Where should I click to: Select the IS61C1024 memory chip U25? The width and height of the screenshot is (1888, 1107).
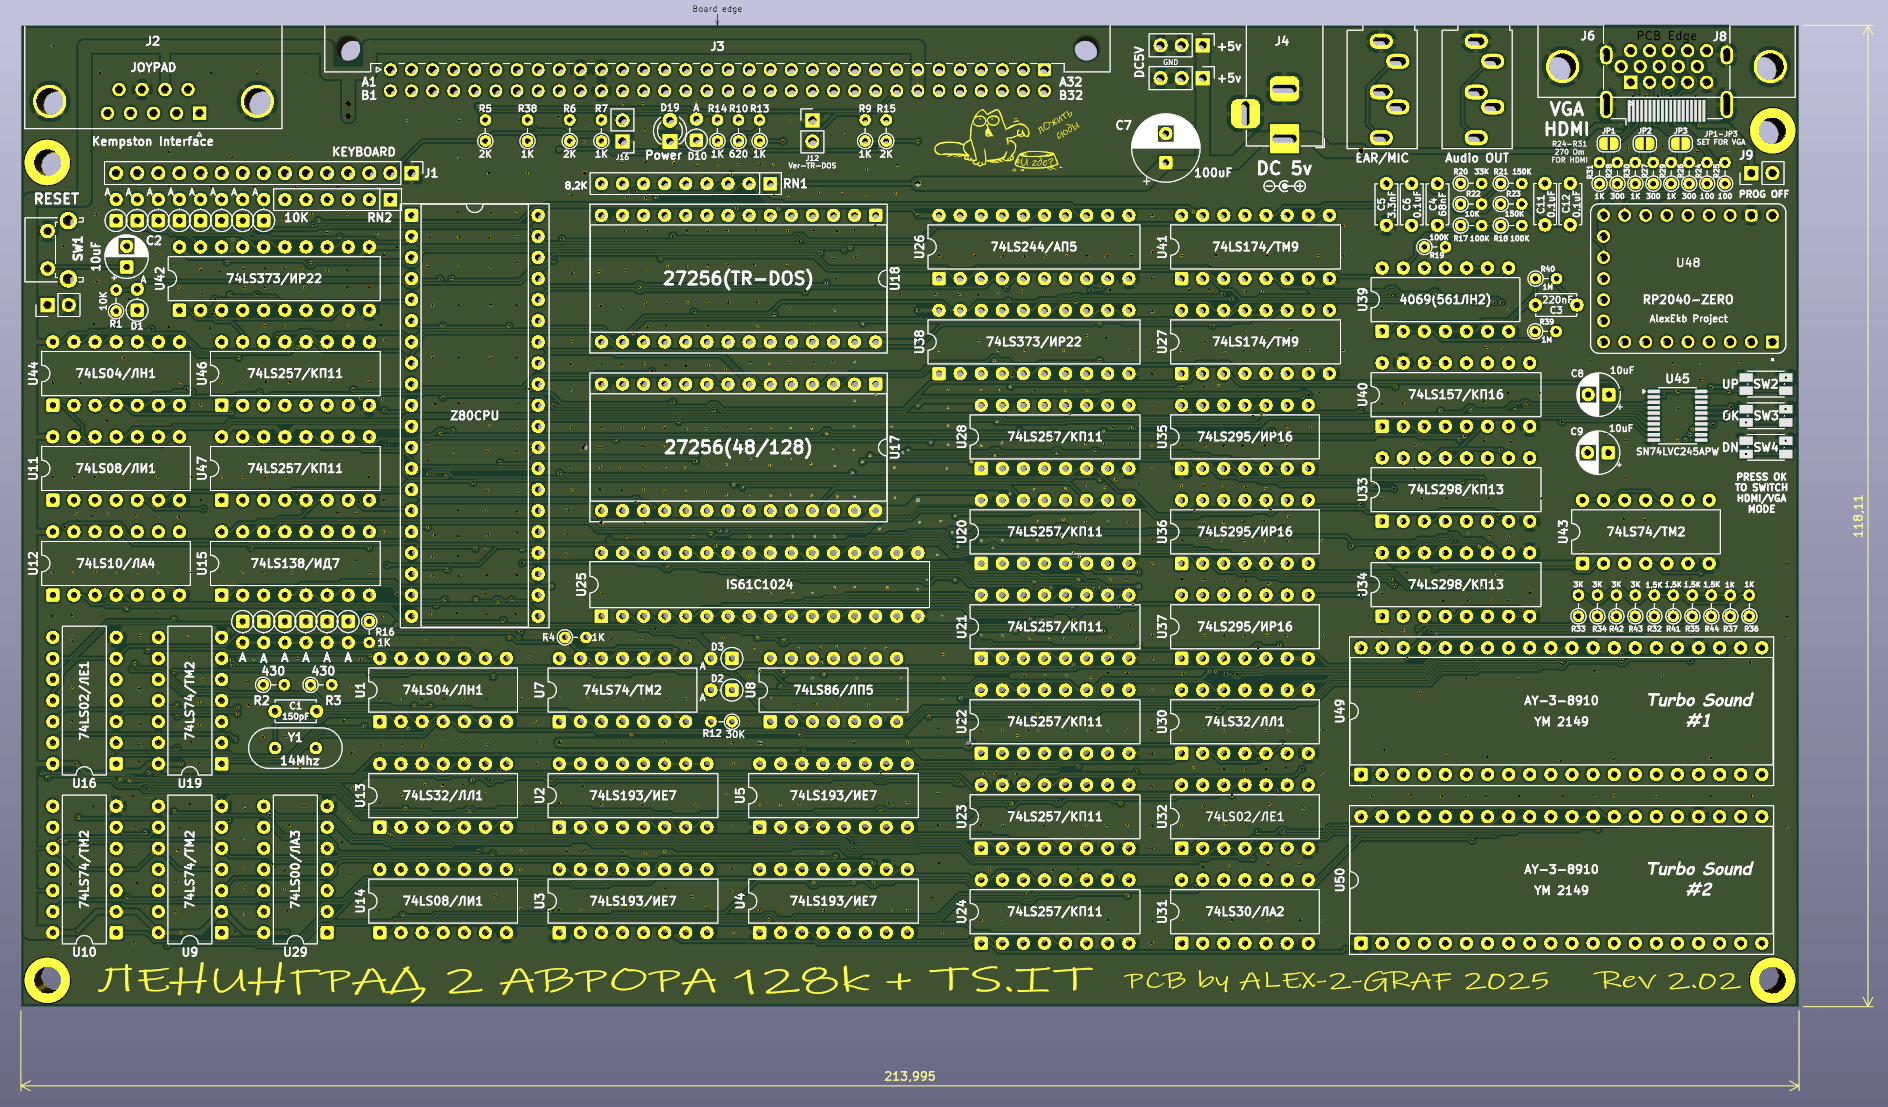pyautogui.click(x=759, y=584)
